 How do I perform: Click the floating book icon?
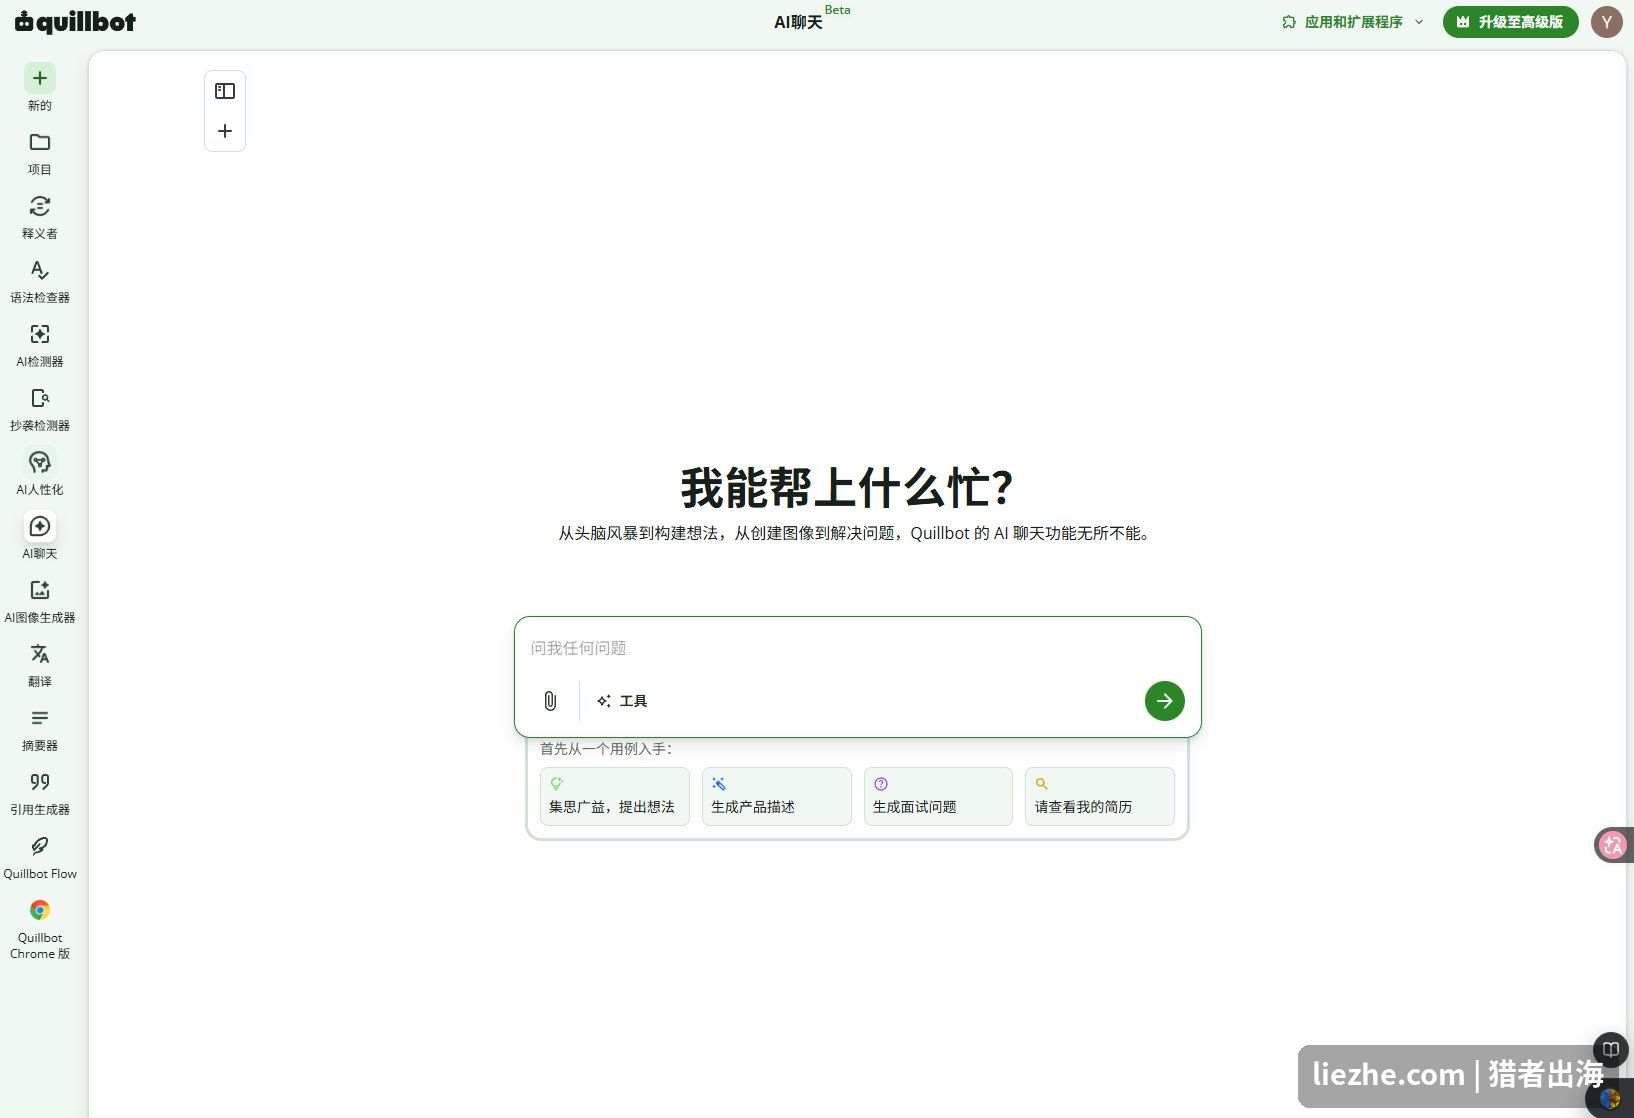1611,1049
